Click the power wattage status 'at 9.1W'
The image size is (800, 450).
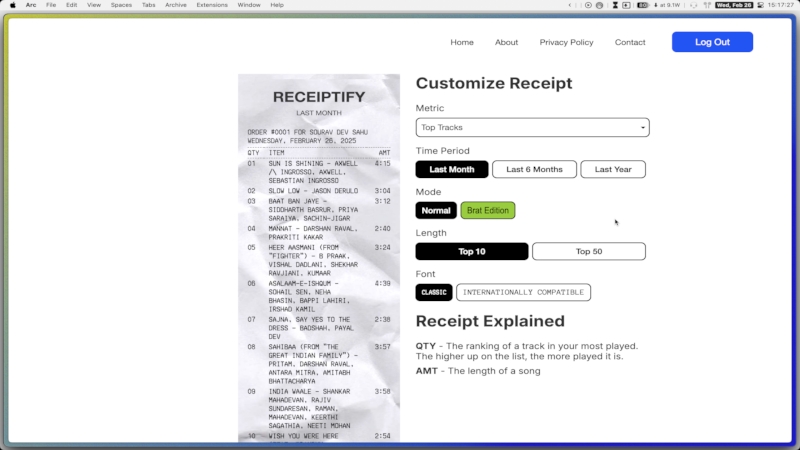pyautogui.click(x=667, y=5)
